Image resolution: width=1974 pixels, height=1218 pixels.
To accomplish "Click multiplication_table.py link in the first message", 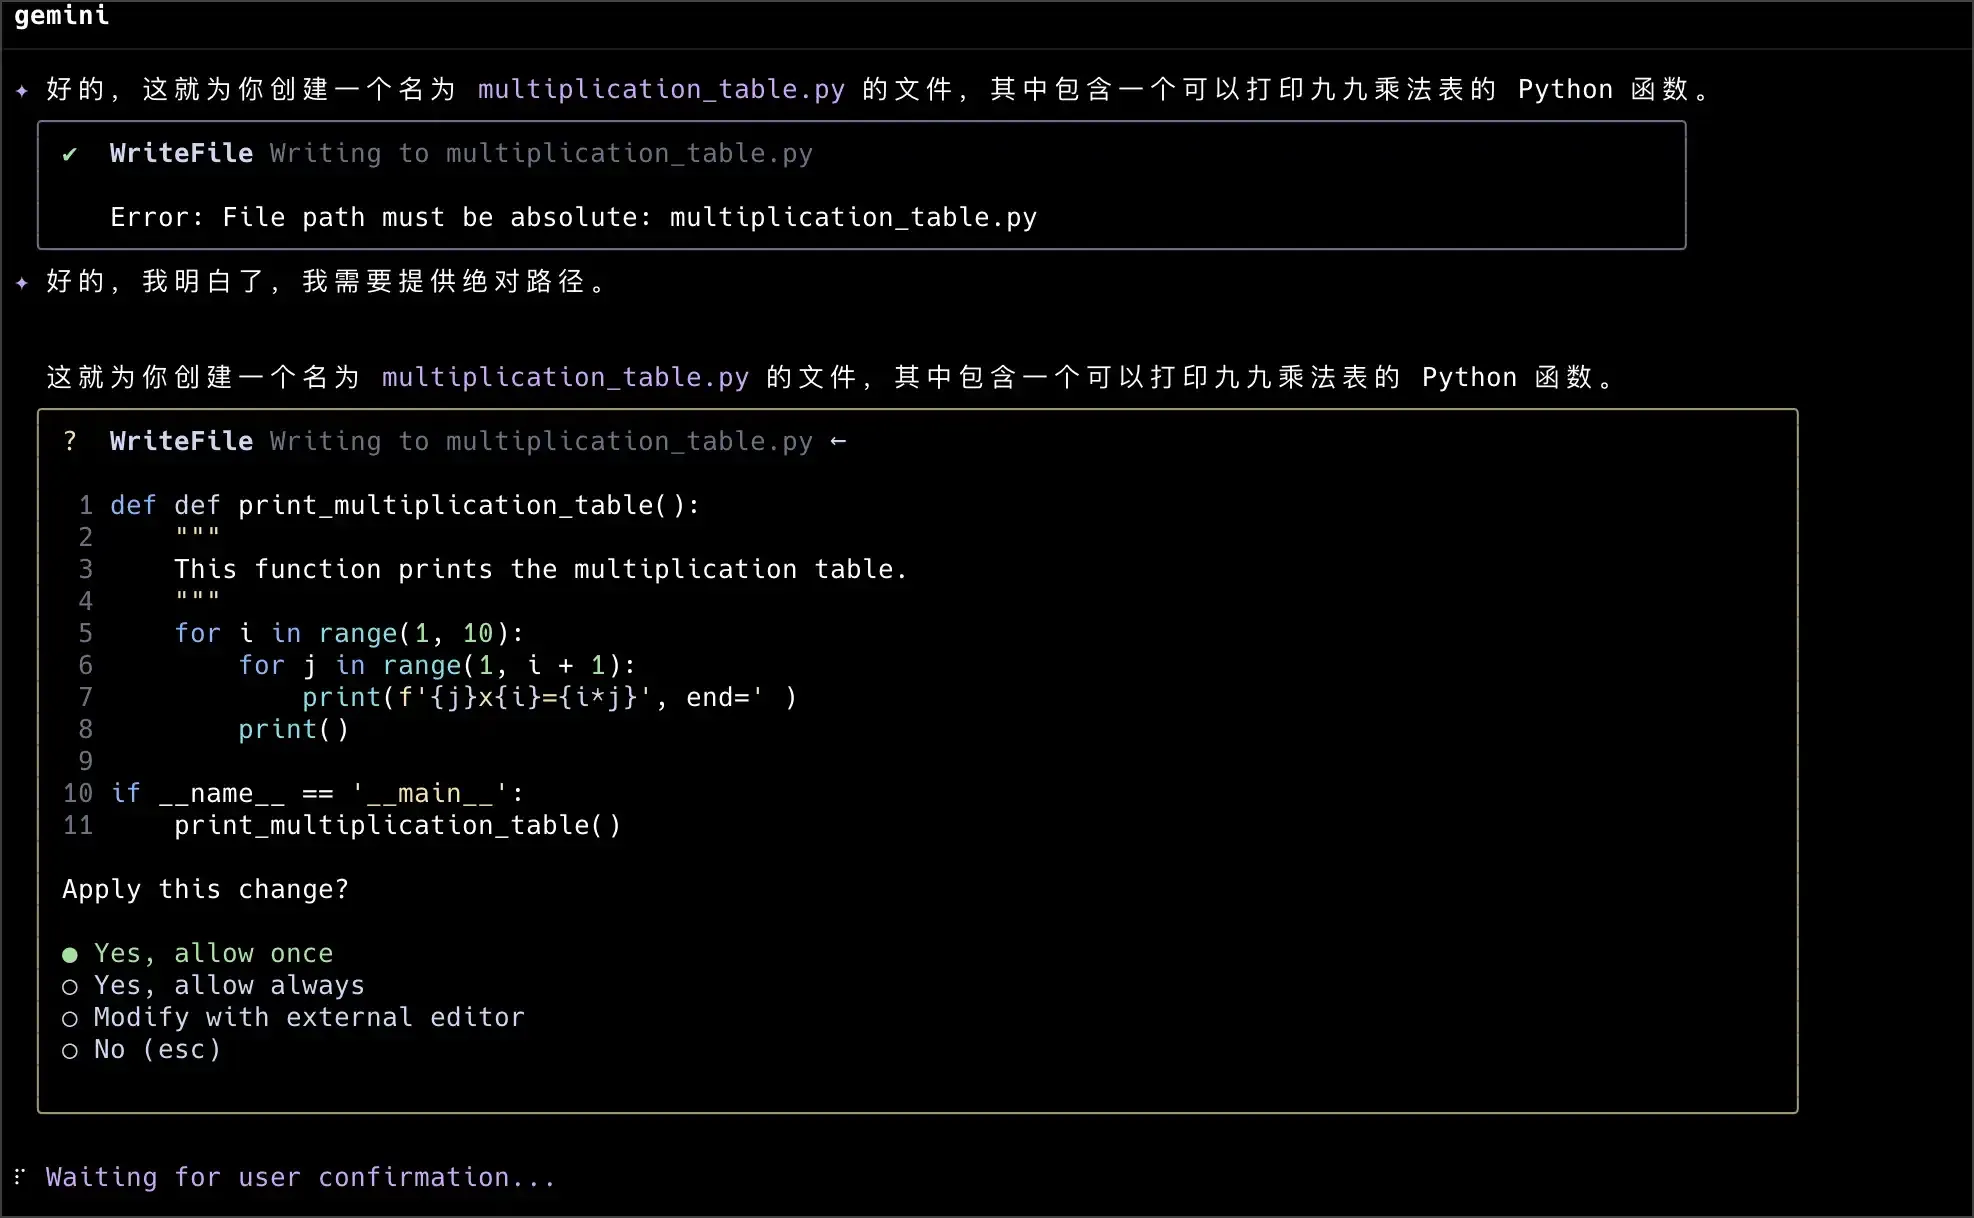I will pos(661,89).
